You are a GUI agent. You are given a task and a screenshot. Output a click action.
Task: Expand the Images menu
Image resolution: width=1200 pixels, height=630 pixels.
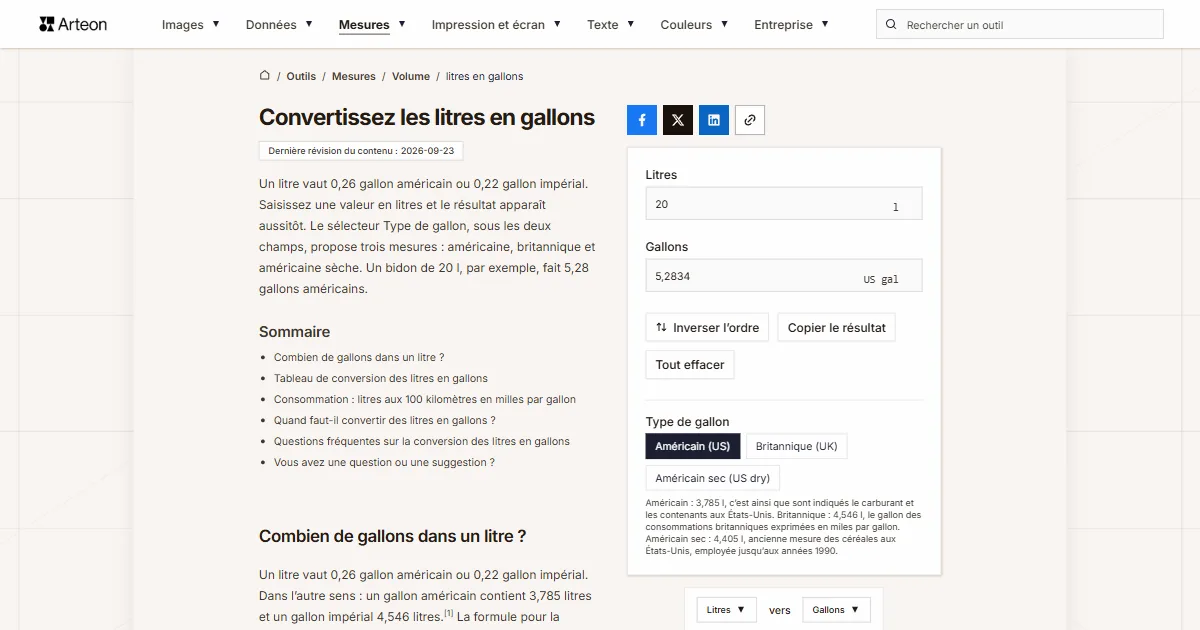191,24
